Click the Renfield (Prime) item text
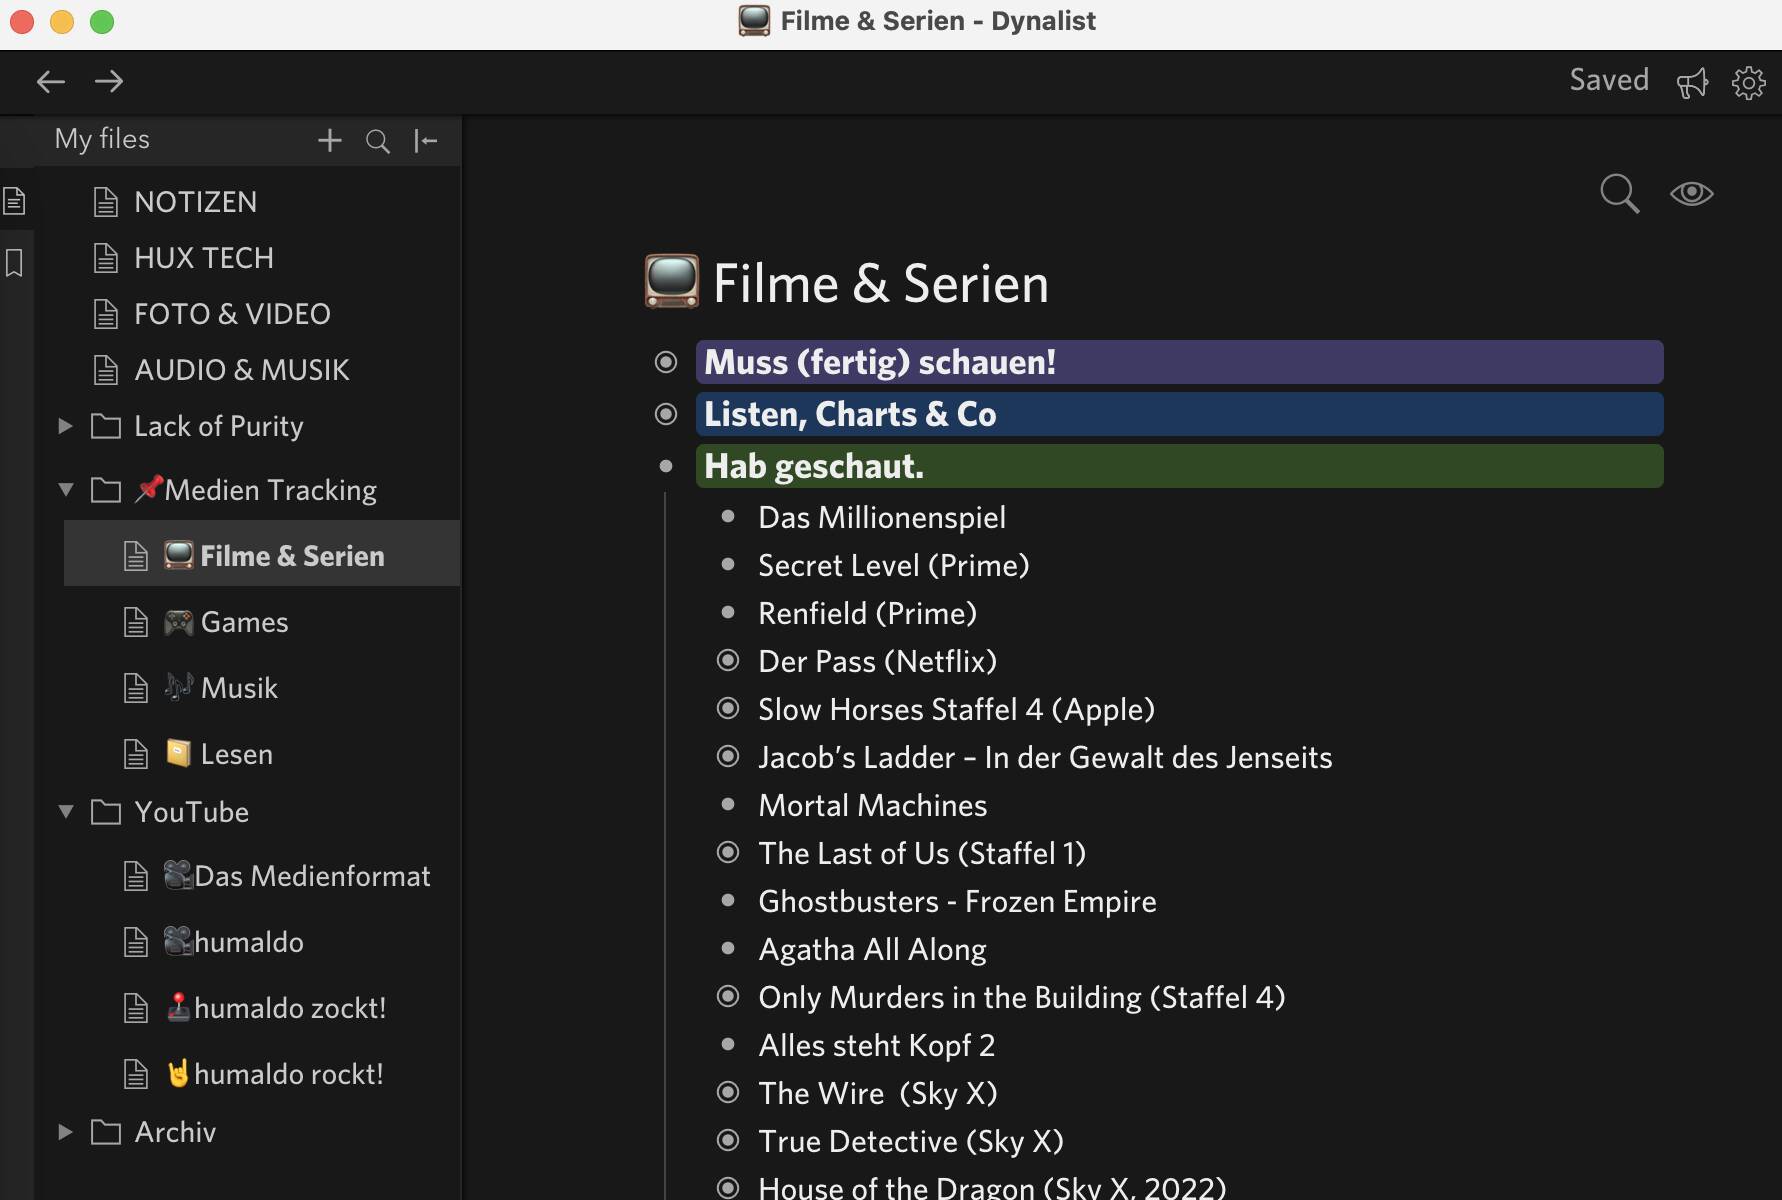This screenshot has height=1200, width=1782. tap(867, 613)
